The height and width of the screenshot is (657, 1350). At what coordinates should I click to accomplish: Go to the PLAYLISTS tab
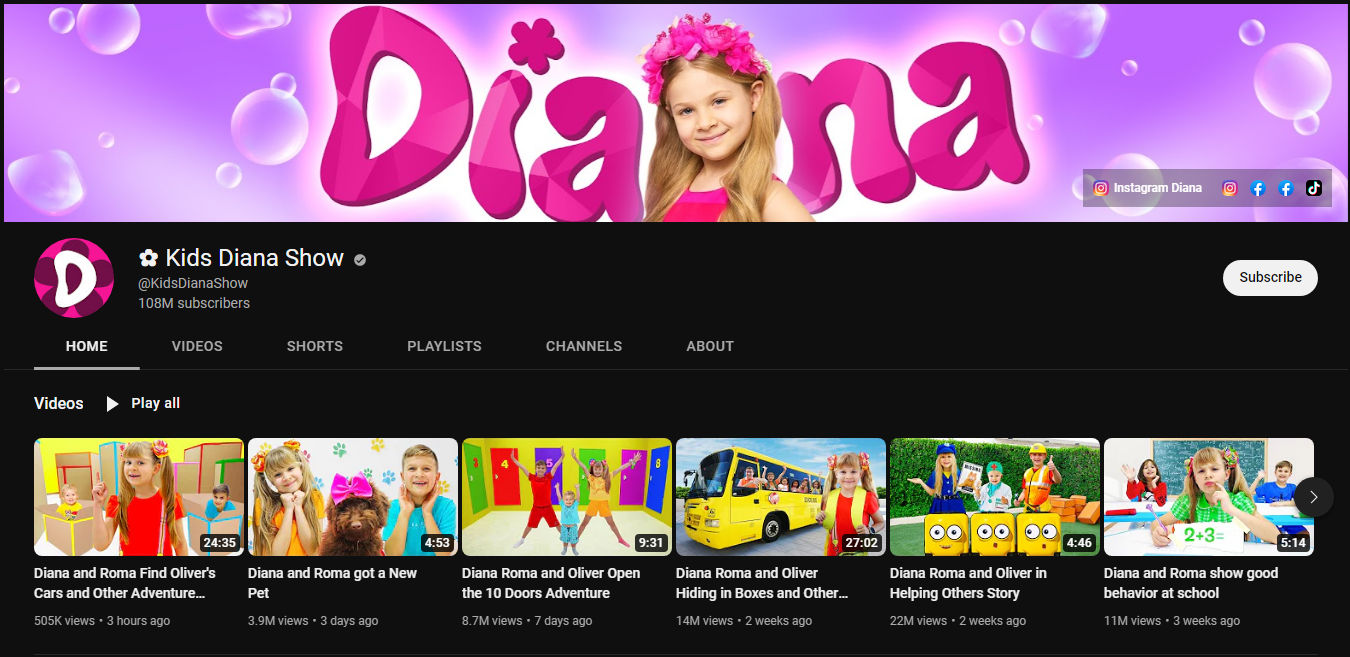tap(444, 346)
